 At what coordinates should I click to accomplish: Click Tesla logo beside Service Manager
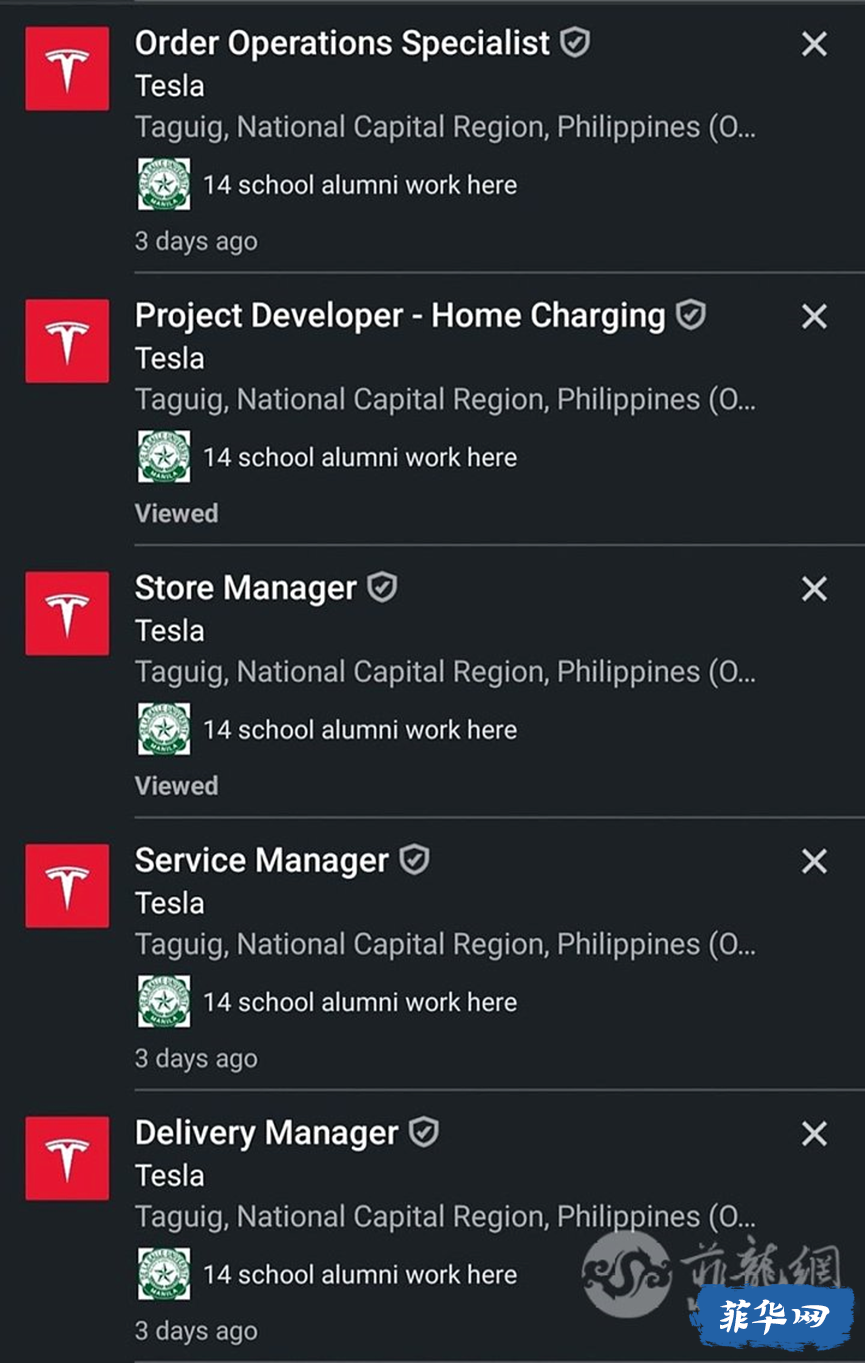[x=67, y=885]
